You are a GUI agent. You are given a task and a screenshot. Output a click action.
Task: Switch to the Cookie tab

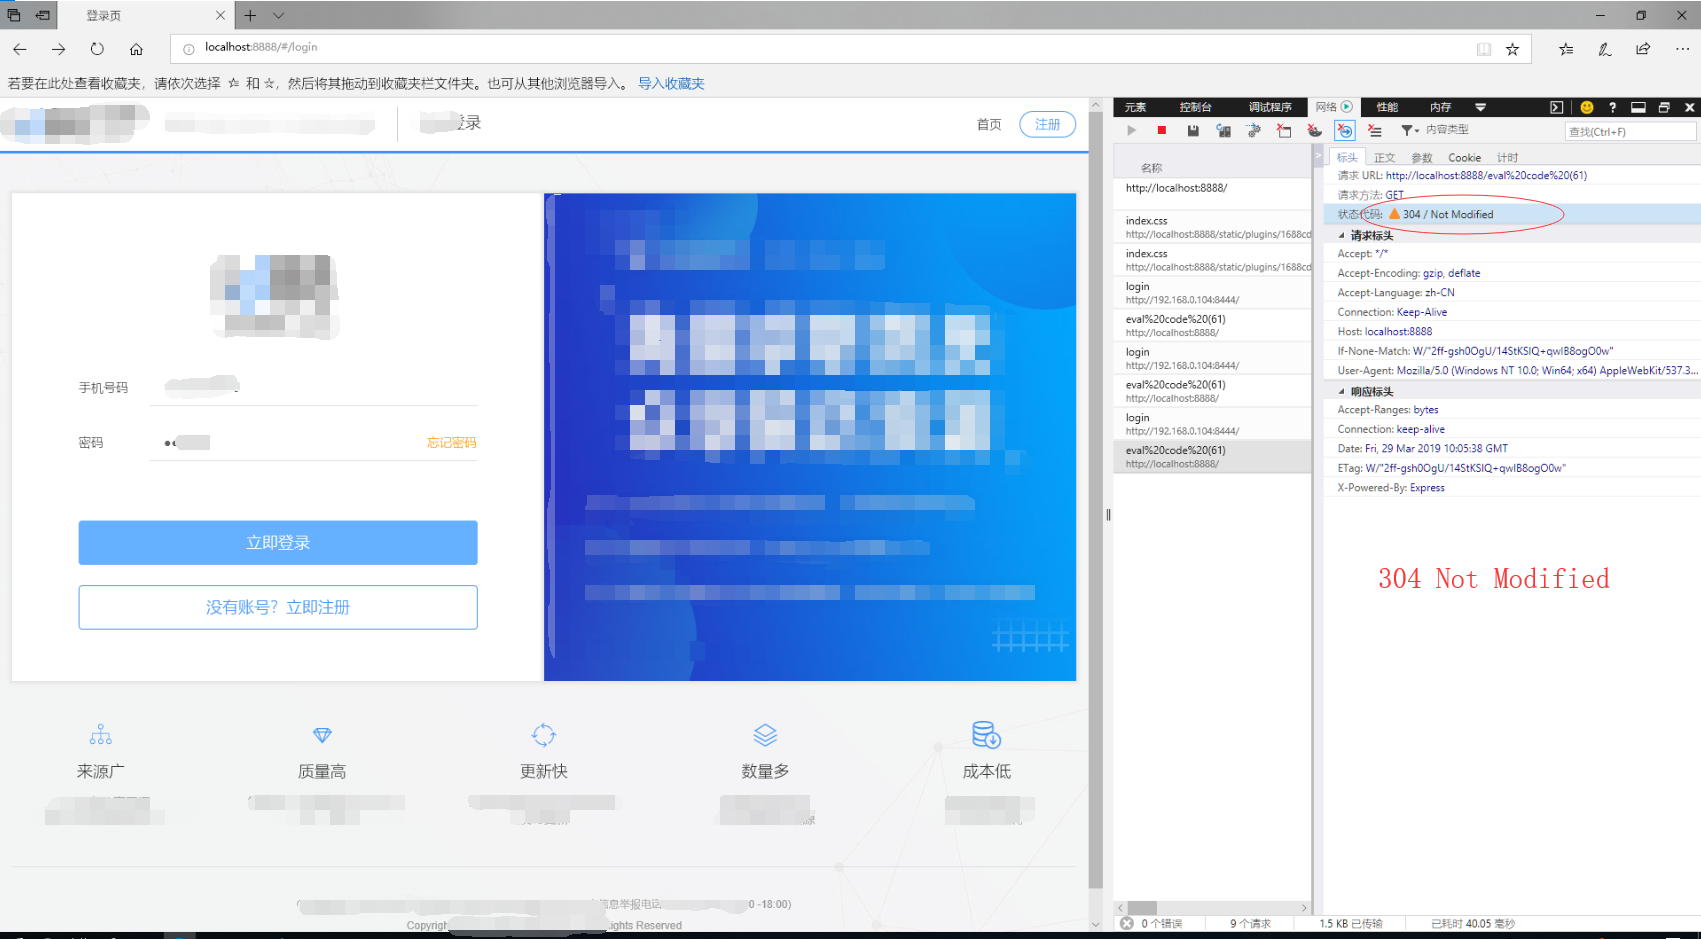1464,157
